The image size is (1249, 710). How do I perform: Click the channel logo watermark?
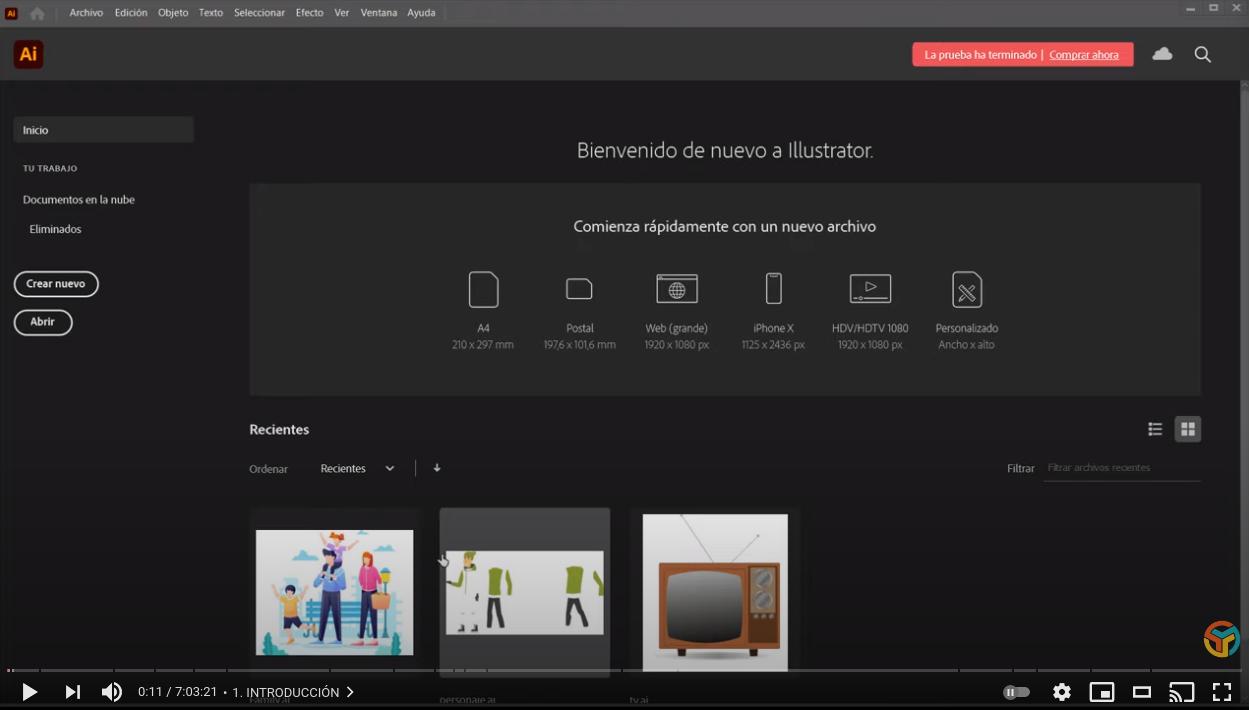[1221, 639]
